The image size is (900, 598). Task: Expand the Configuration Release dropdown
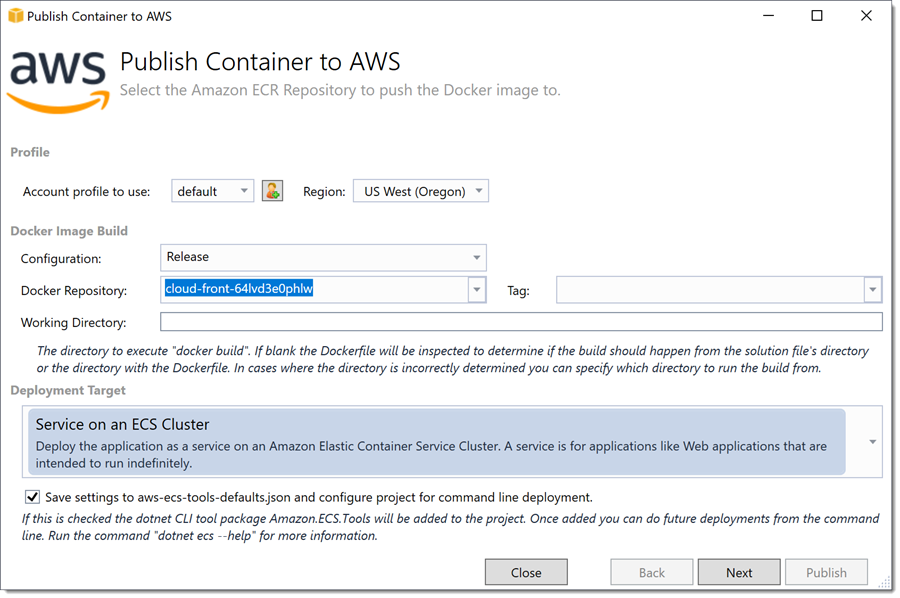click(323, 258)
